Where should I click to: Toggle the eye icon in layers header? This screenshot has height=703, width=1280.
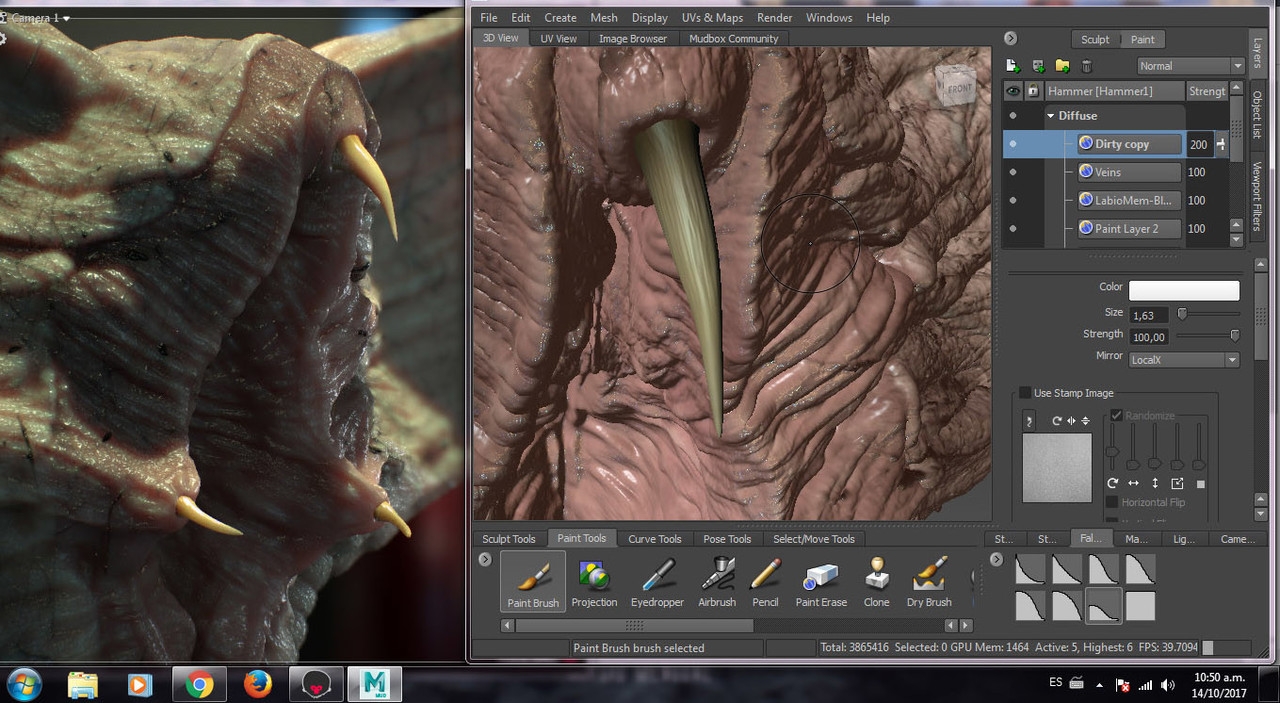[1013, 91]
